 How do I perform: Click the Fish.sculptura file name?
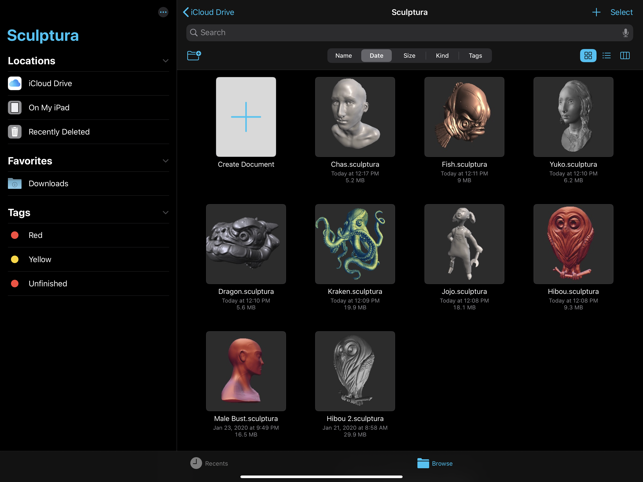pyautogui.click(x=464, y=164)
